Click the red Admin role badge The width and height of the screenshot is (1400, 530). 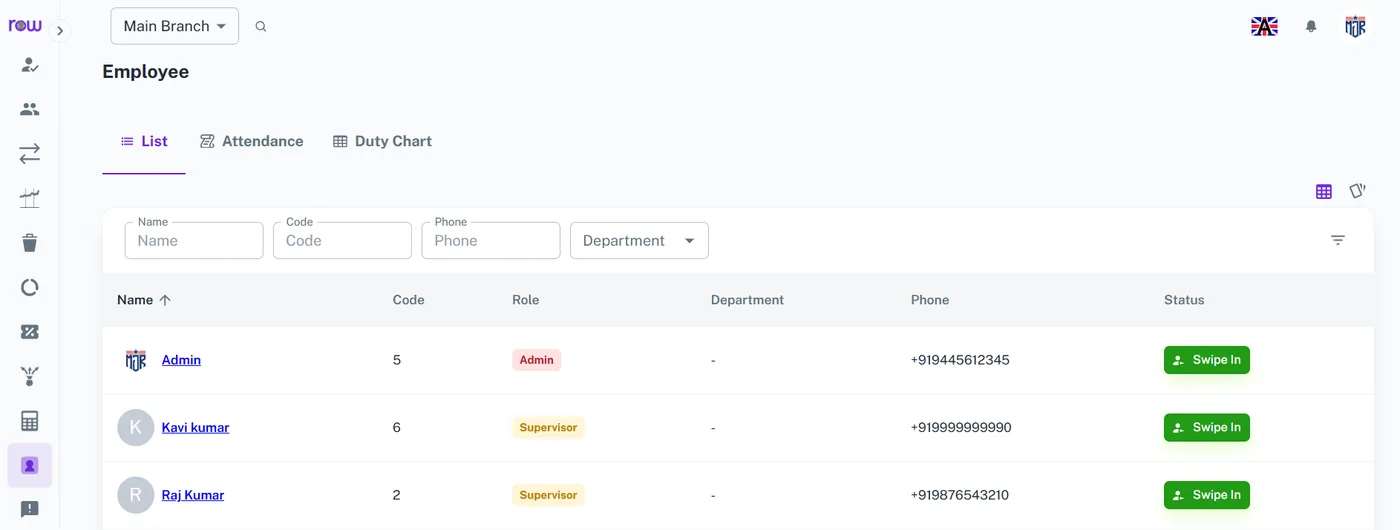point(537,360)
